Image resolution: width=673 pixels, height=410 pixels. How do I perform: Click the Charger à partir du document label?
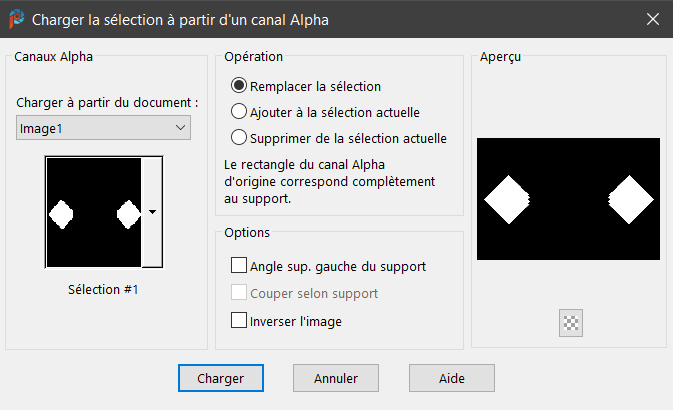pyautogui.click(x=107, y=103)
